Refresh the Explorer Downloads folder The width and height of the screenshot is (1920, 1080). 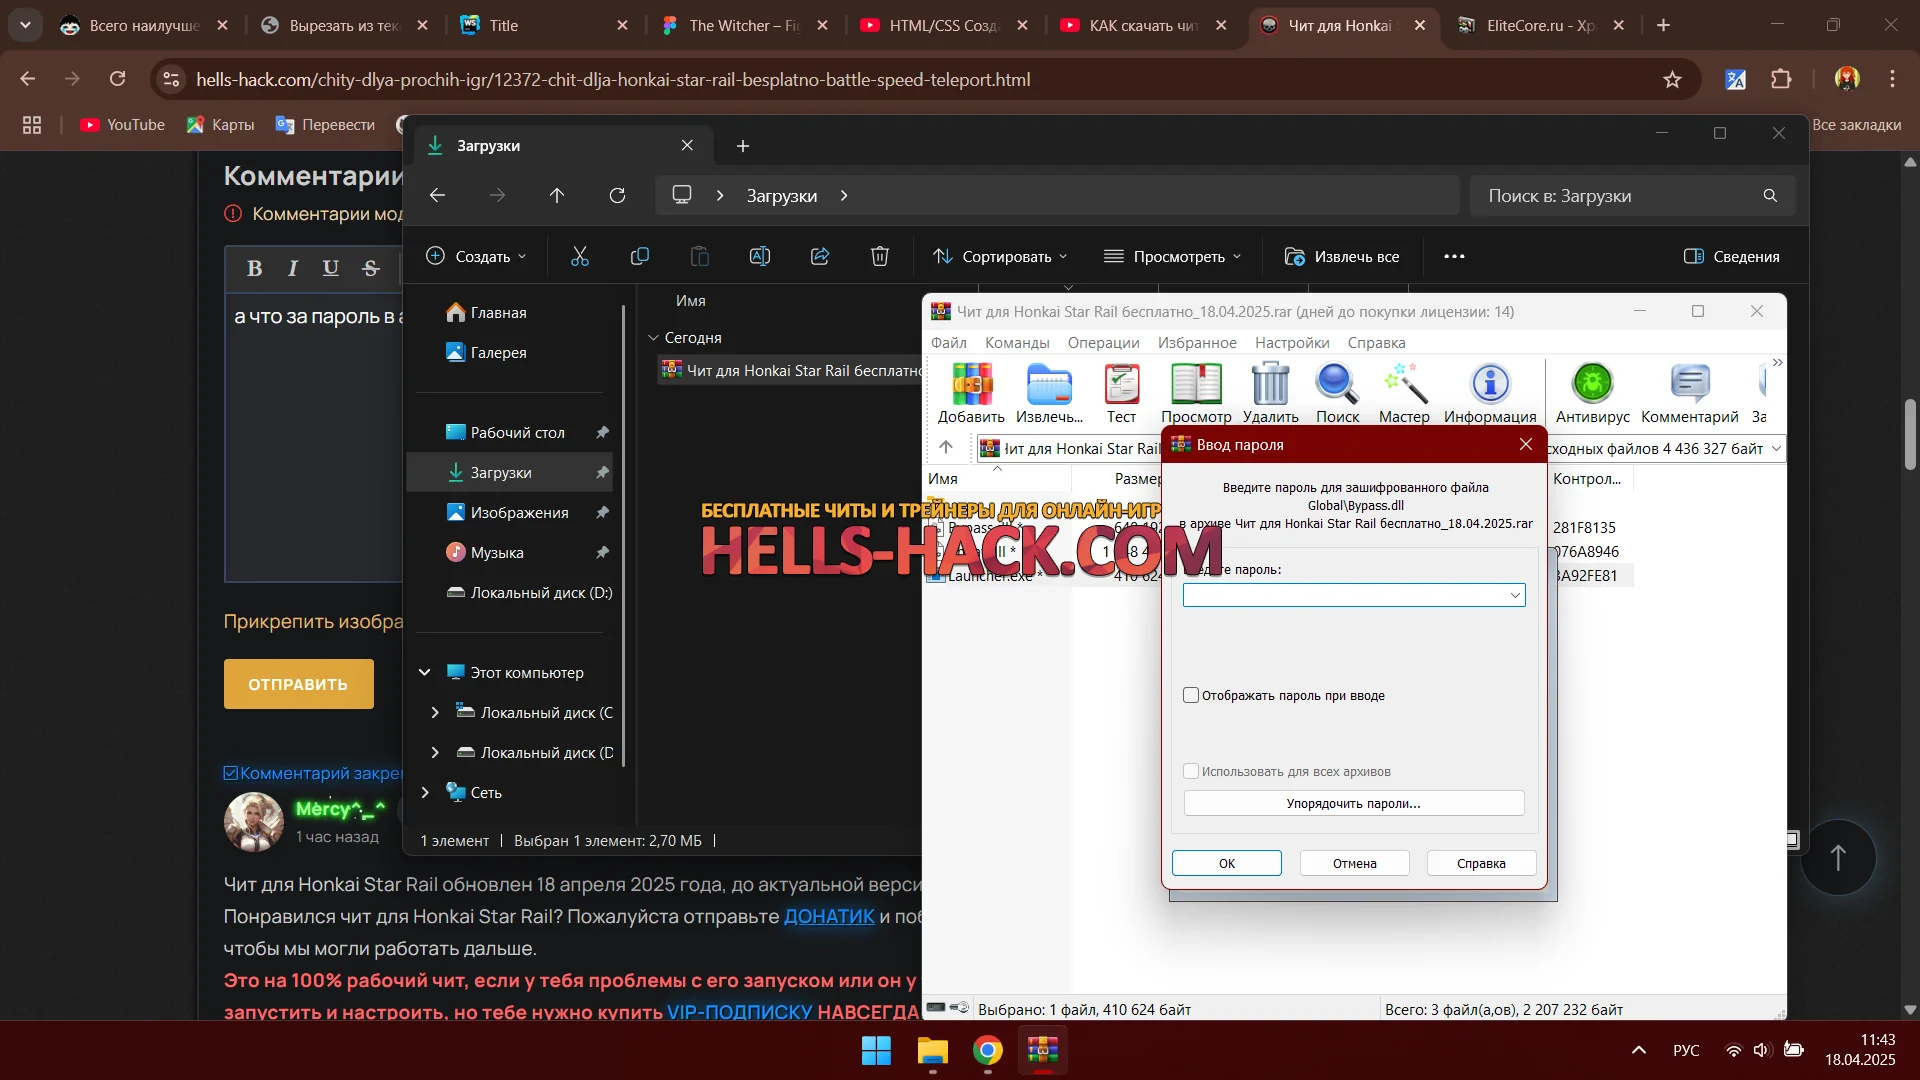(x=617, y=196)
